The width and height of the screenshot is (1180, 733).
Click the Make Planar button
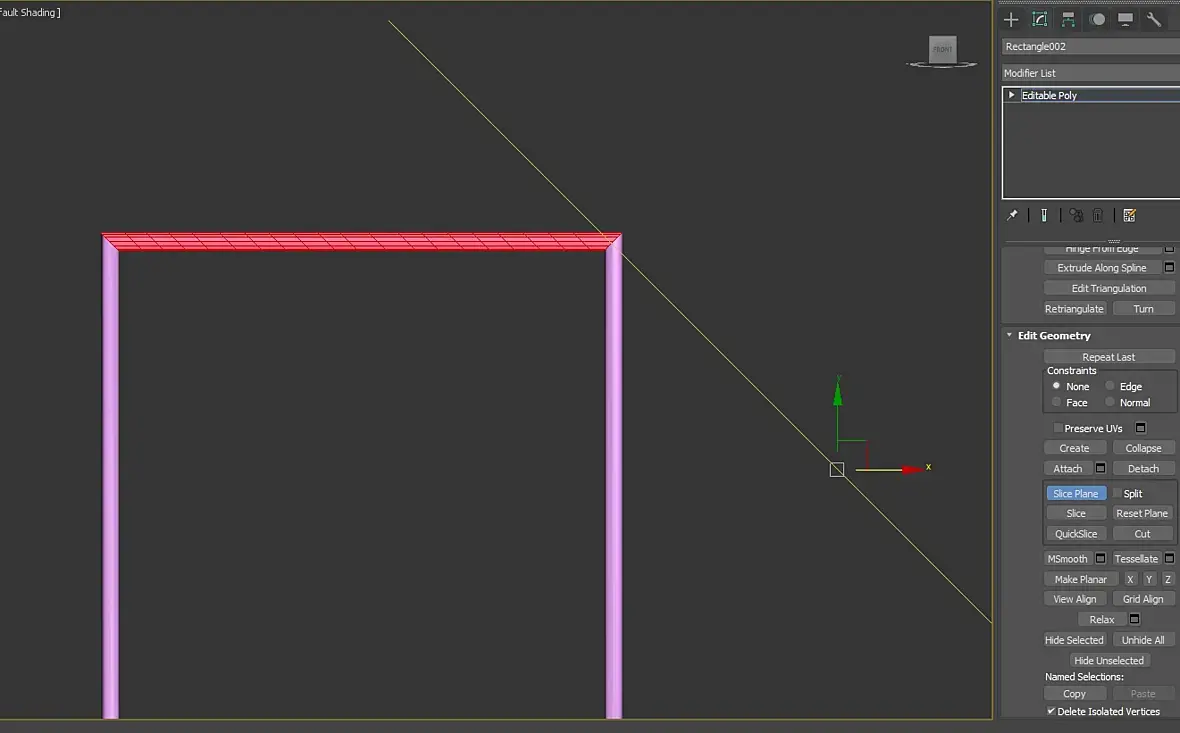tap(1080, 579)
